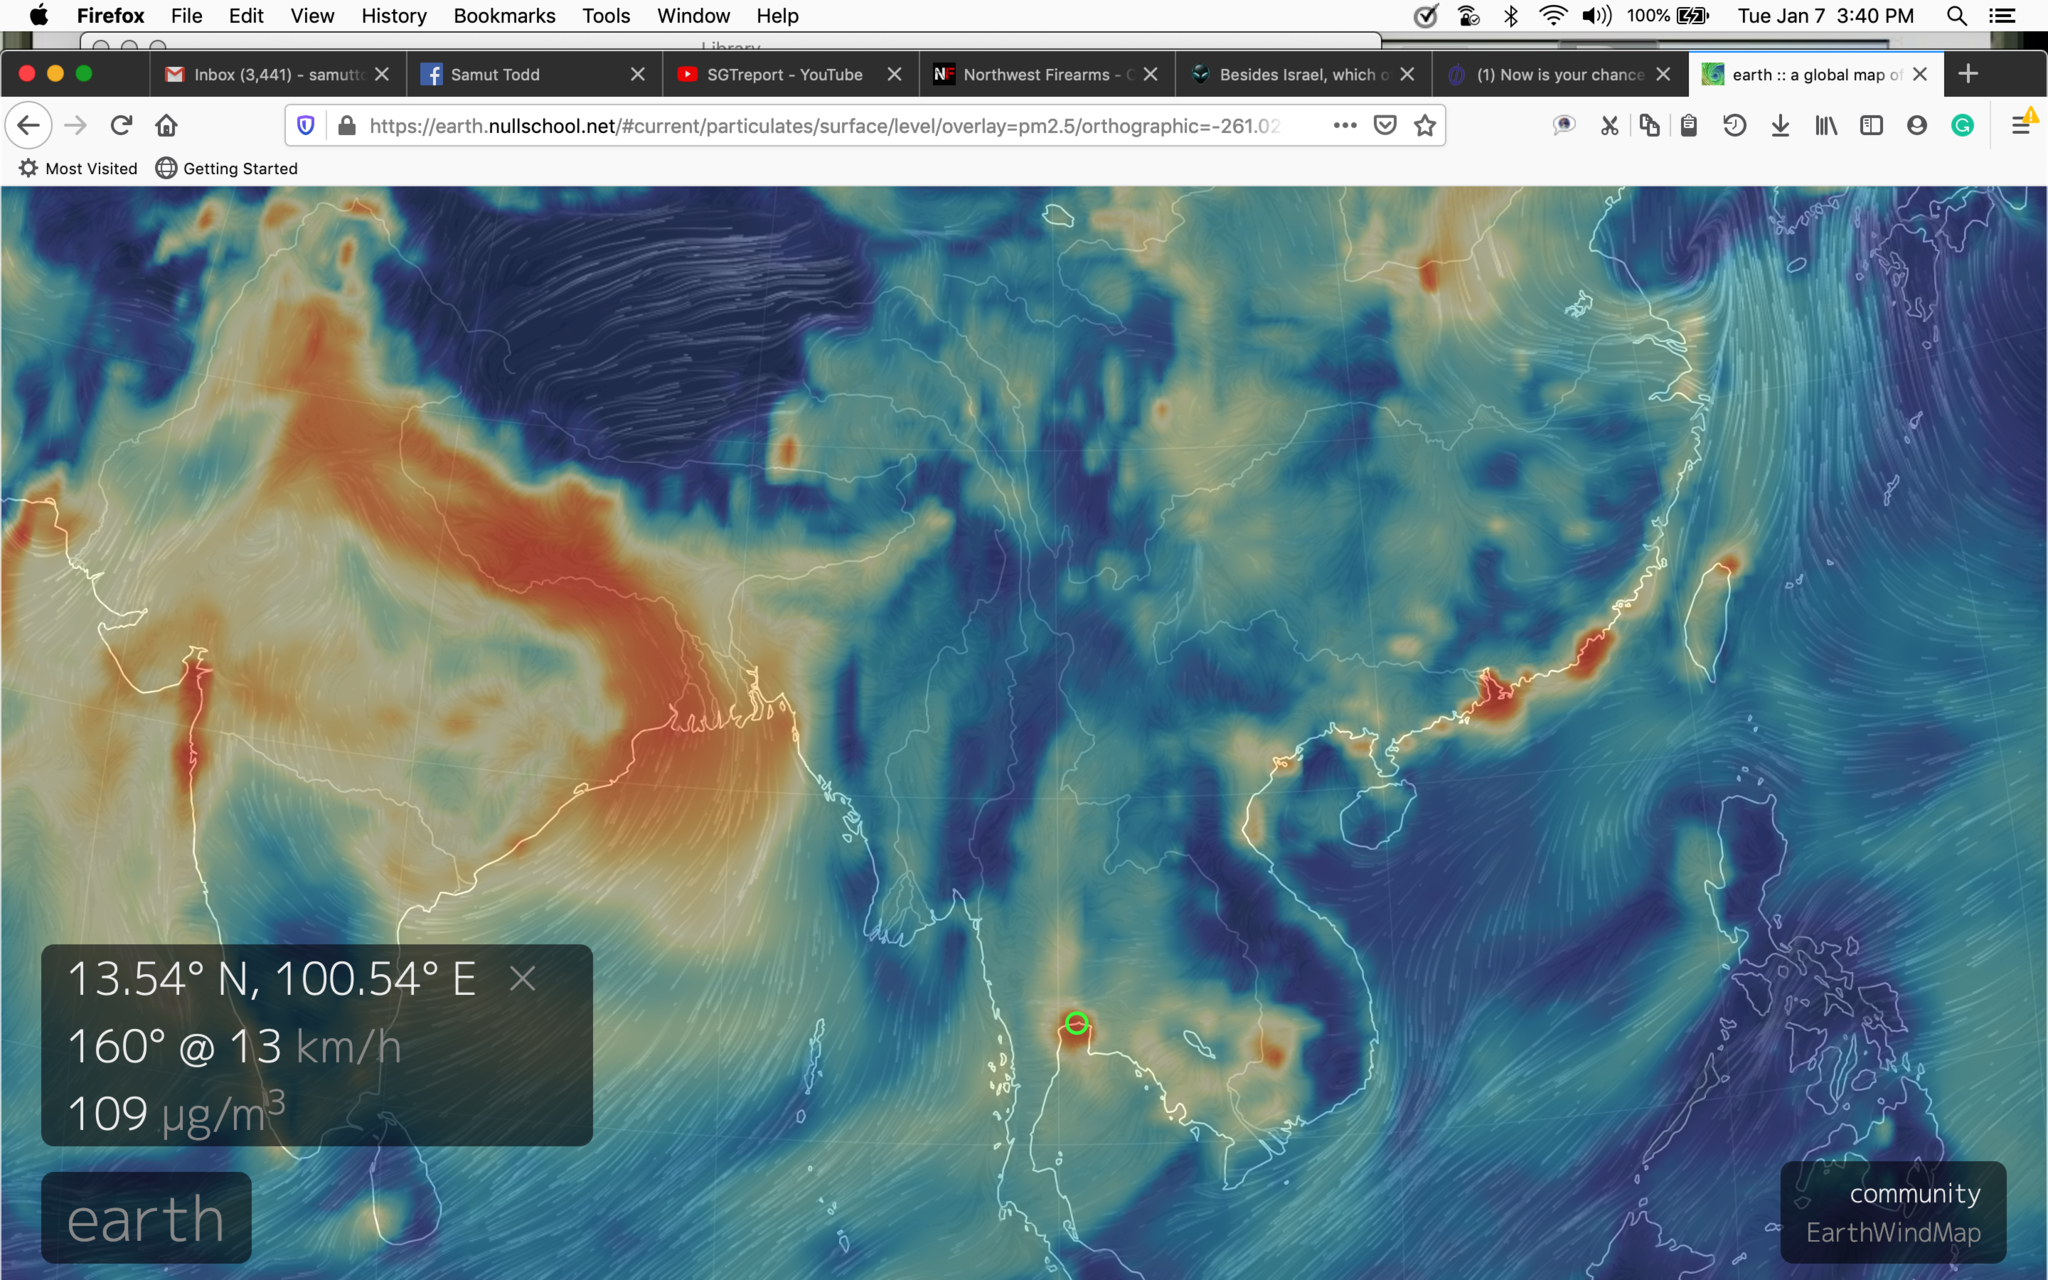This screenshot has width=2048, height=1280.
Task: Click the nullschool URL address field
Action: [x=820, y=126]
